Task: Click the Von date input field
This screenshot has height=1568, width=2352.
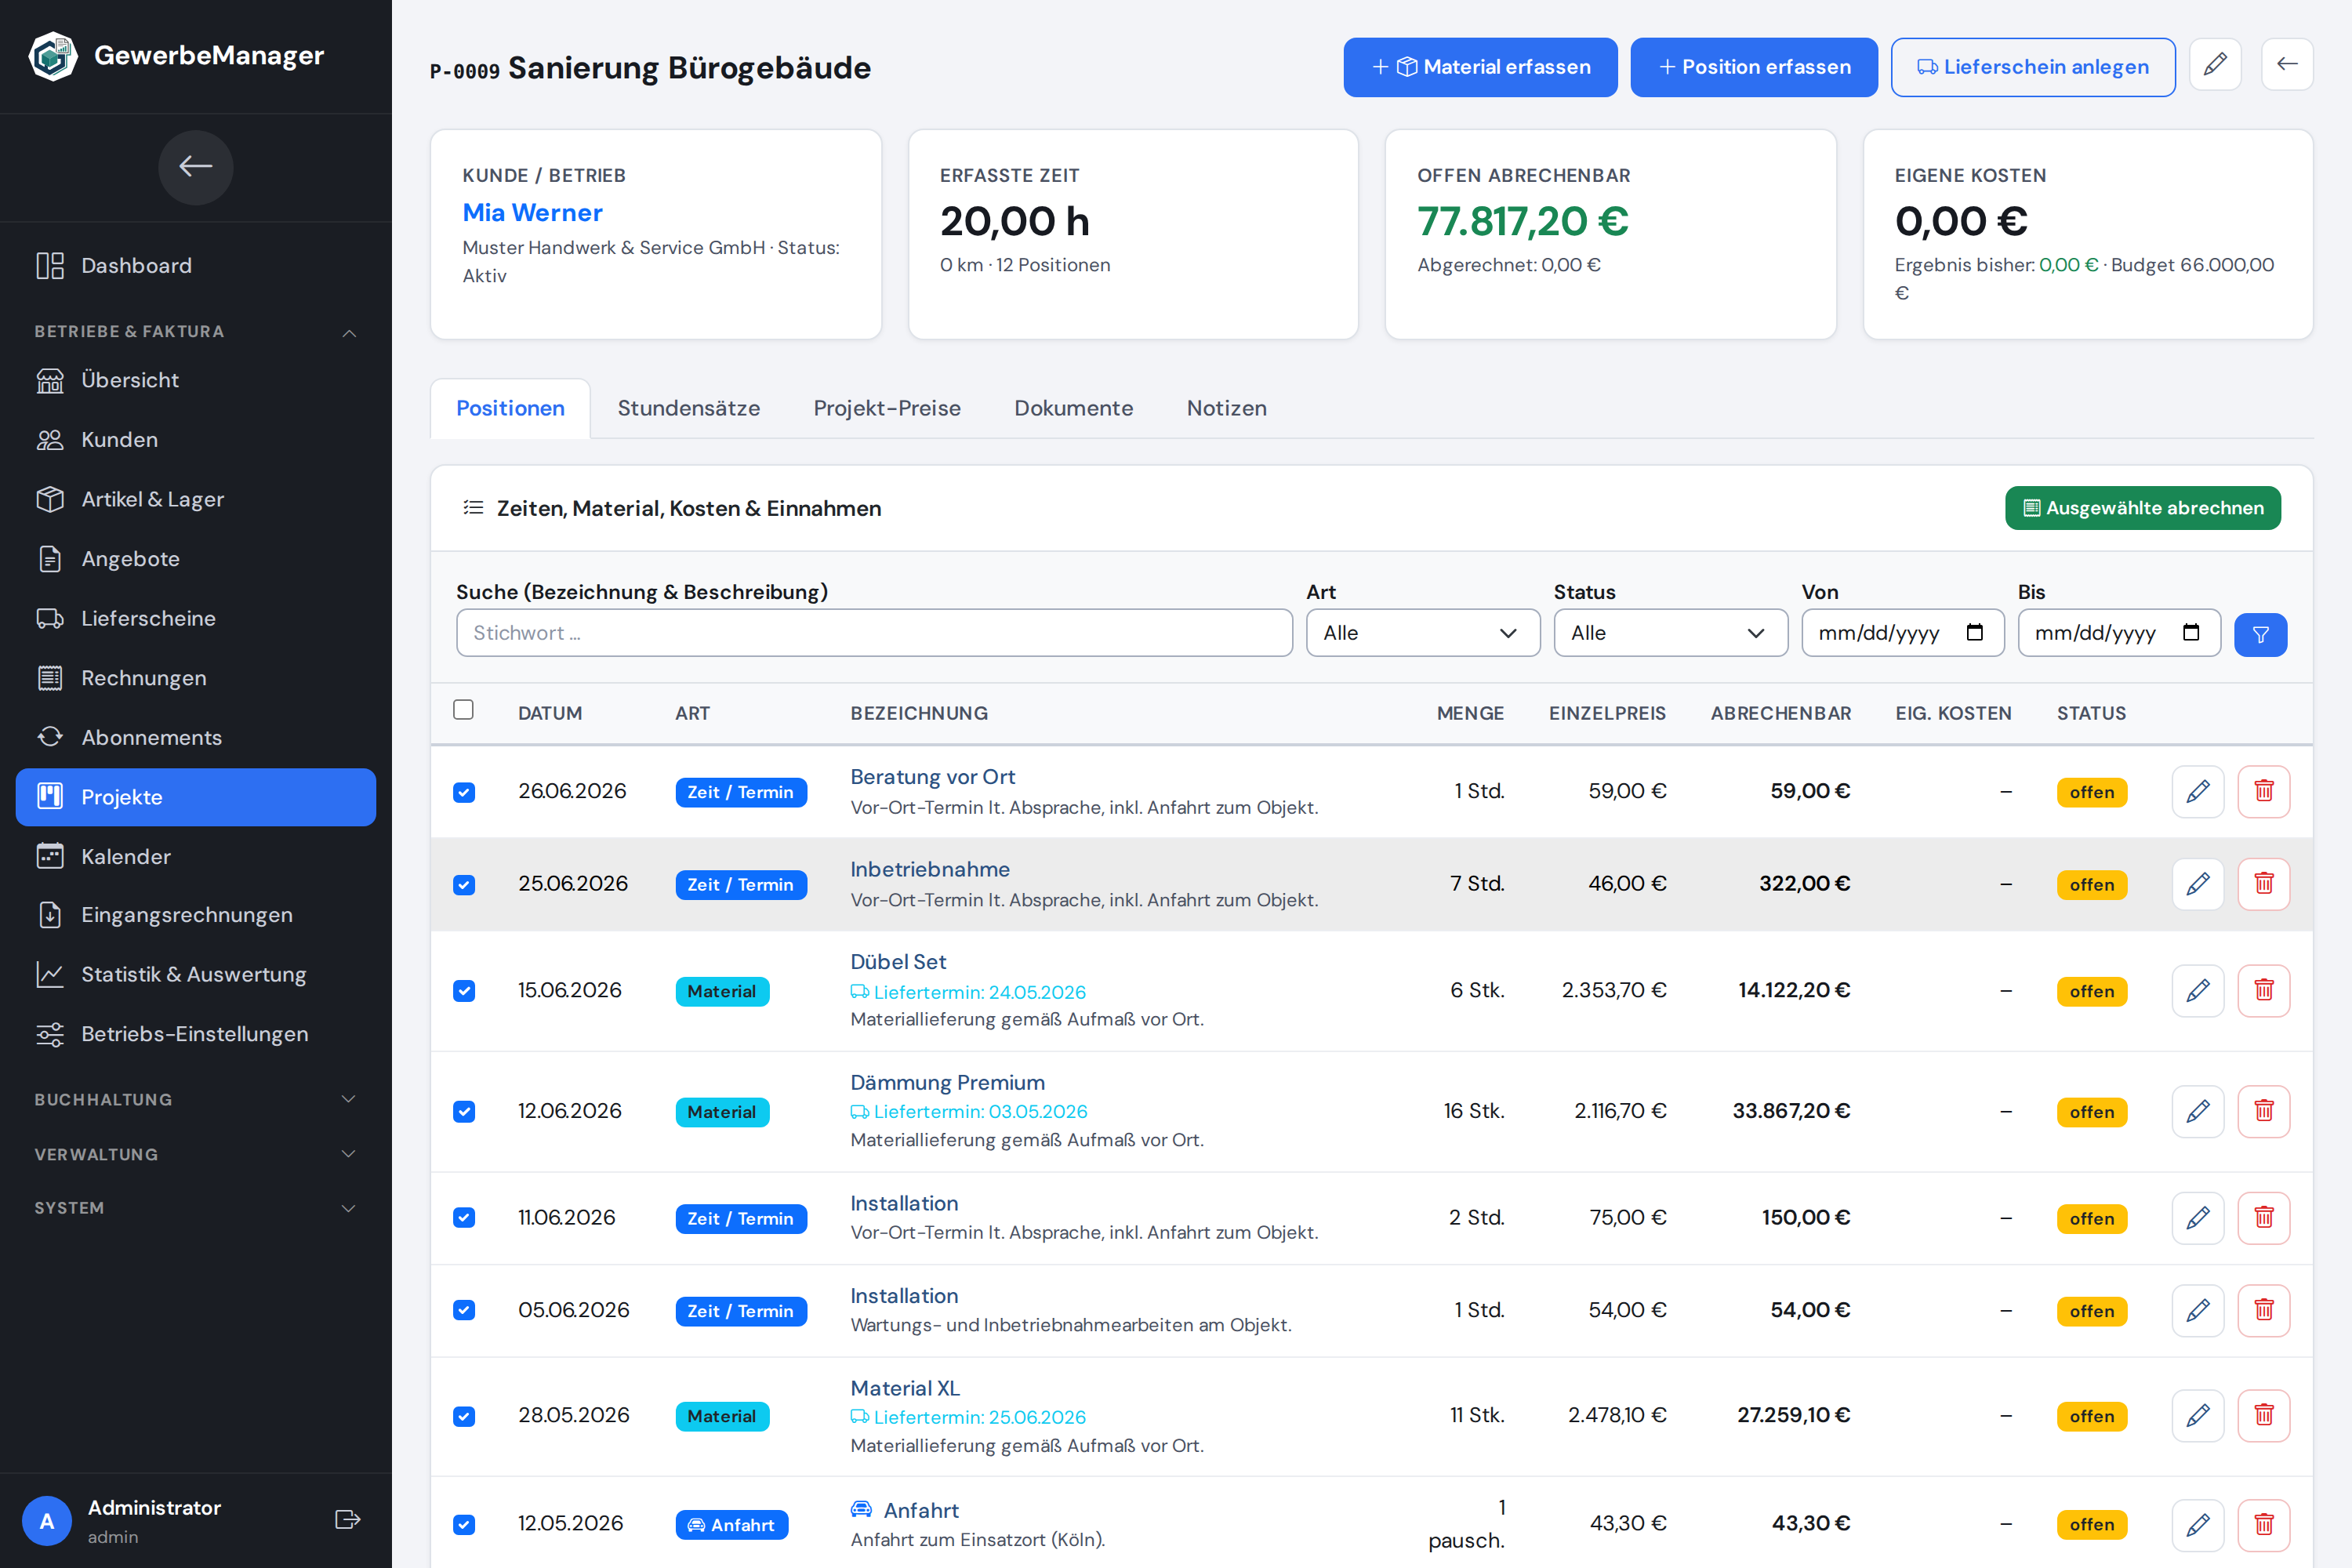Action: [x=1902, y=633]
